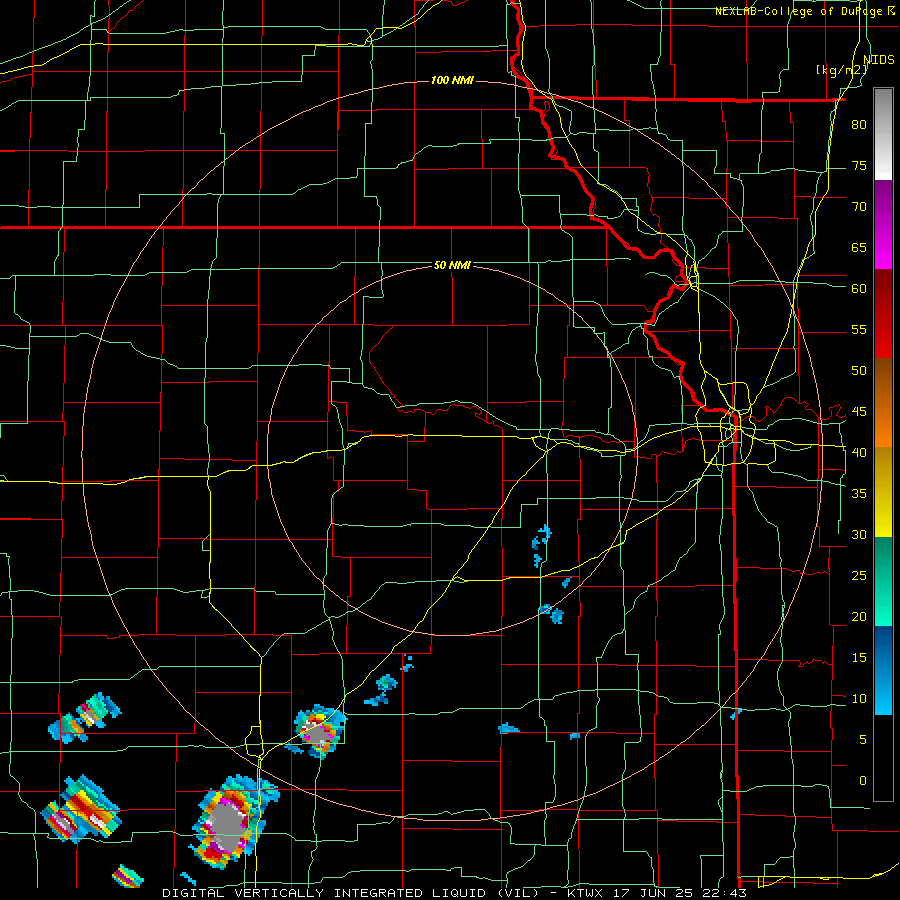Pick the gray-white segment of the color bar
The image size is (900, 900).
[883, 134]
